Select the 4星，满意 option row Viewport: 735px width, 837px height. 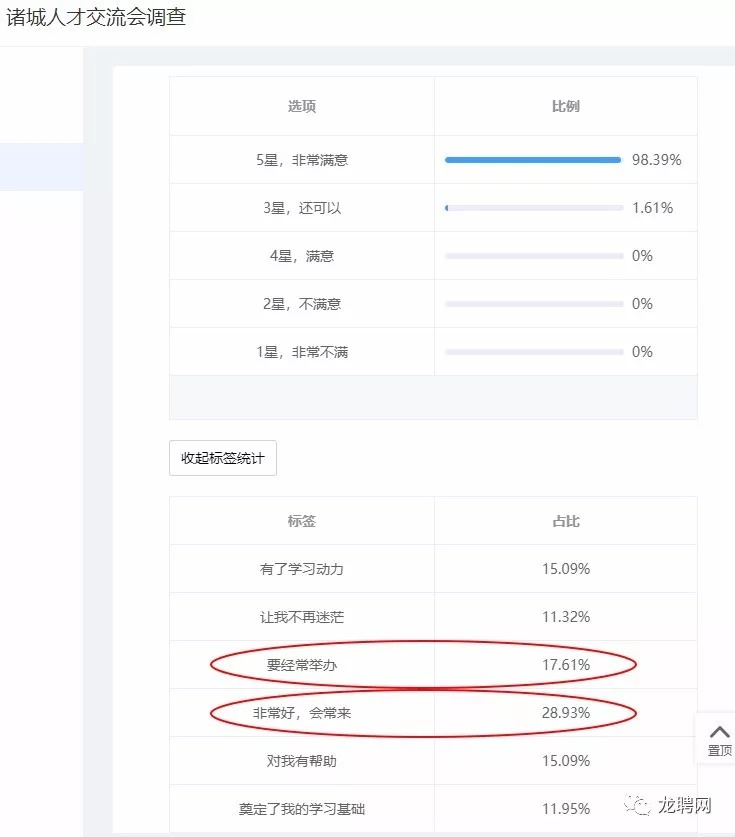pyautogui.click(x=433, y=256)
